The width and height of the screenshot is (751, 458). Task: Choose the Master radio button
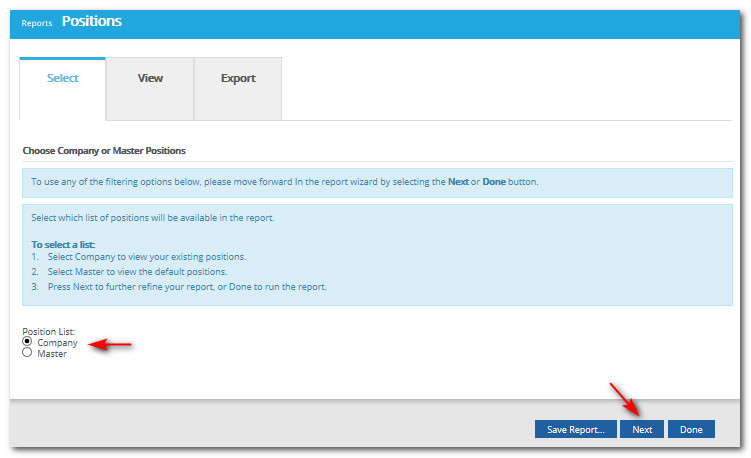pyautogui.click(x=27, y=353)
